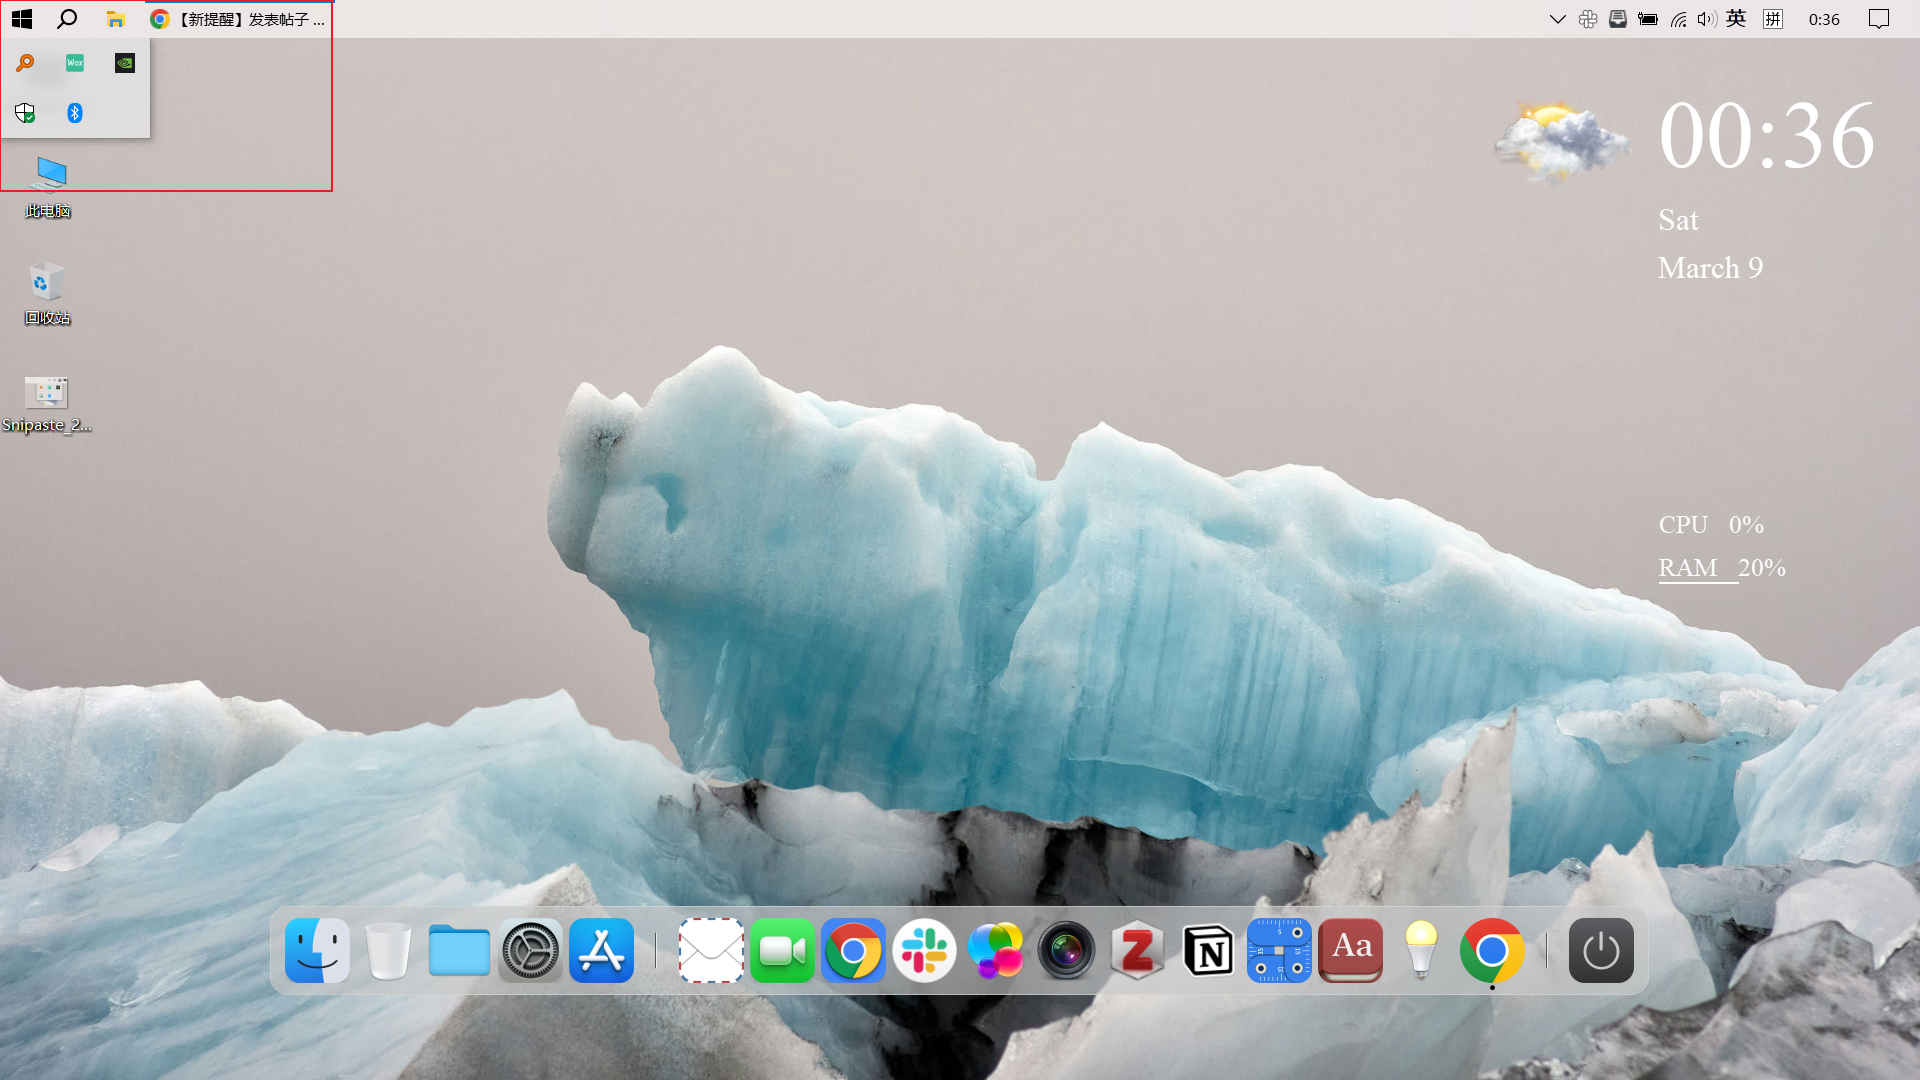1920x1080 pixels.
Task: Click the CPU 0% usage readout
Action: [1711, 524]
